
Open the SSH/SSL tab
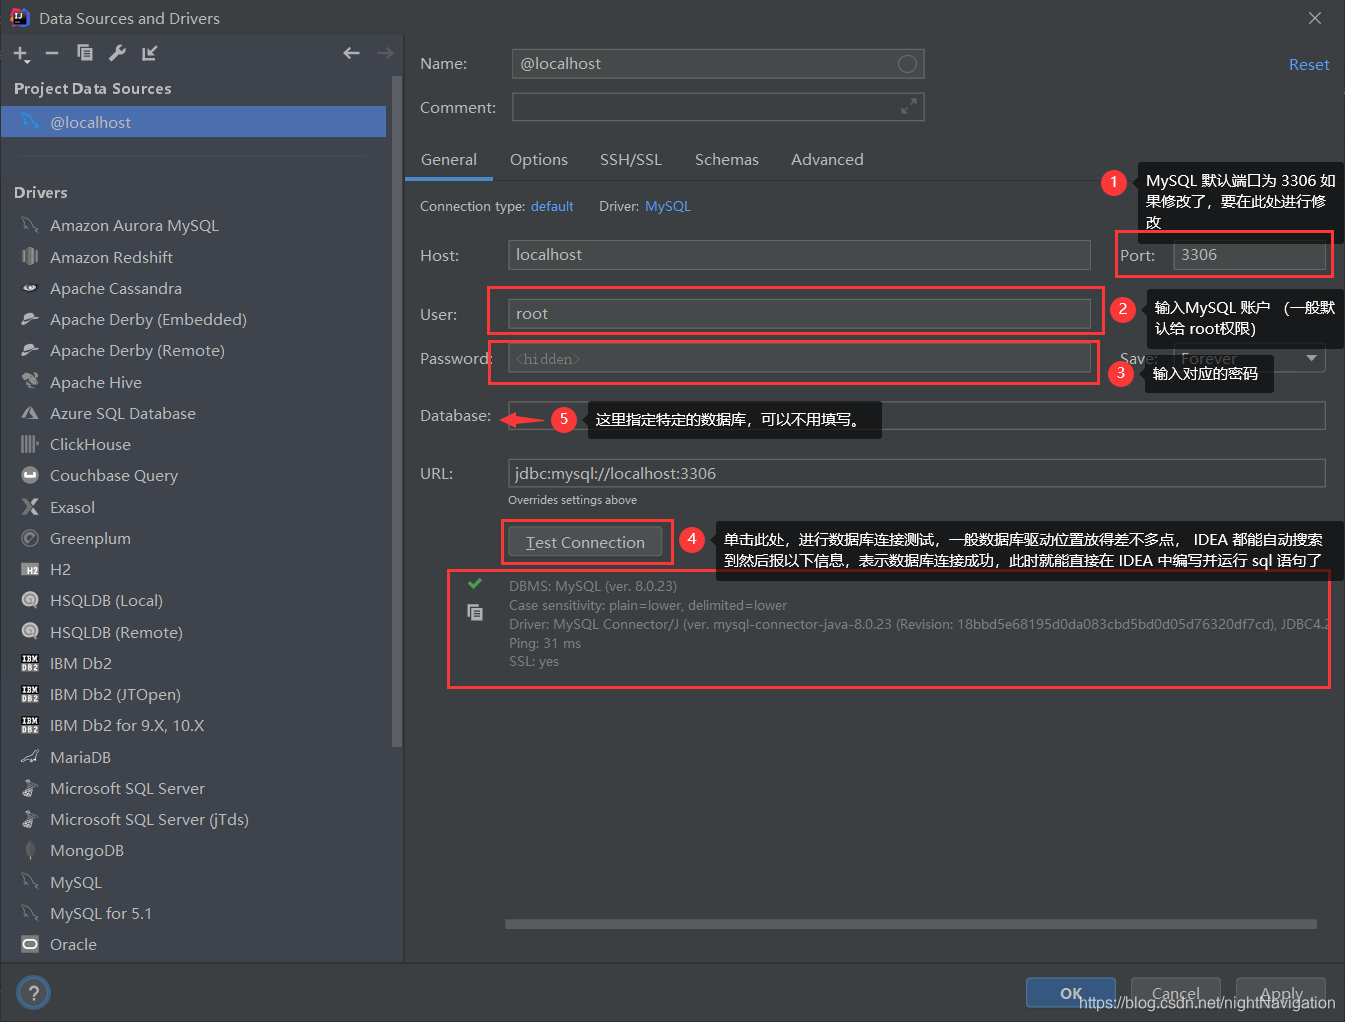pos(631,160)
